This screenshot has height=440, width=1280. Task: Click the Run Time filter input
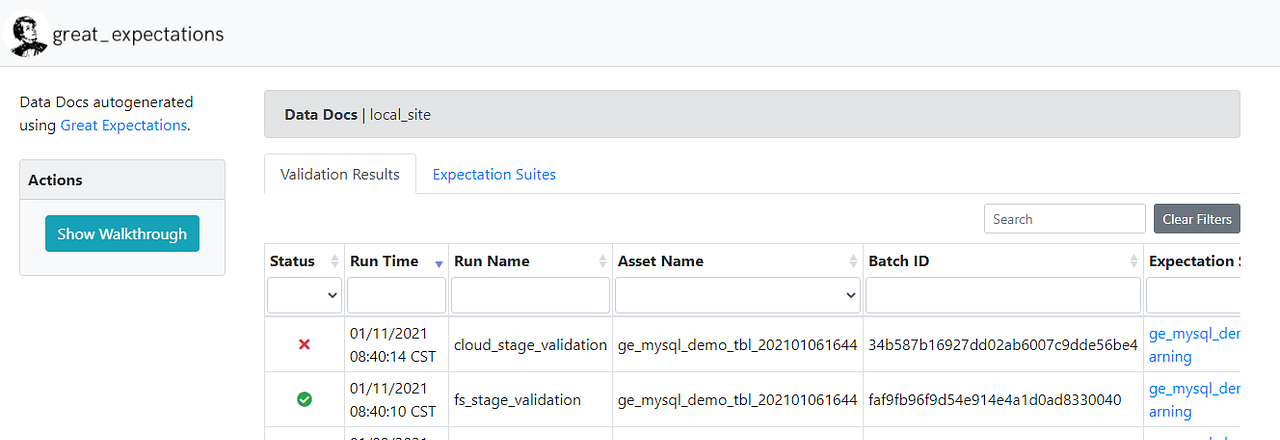(x=397, y=295)
